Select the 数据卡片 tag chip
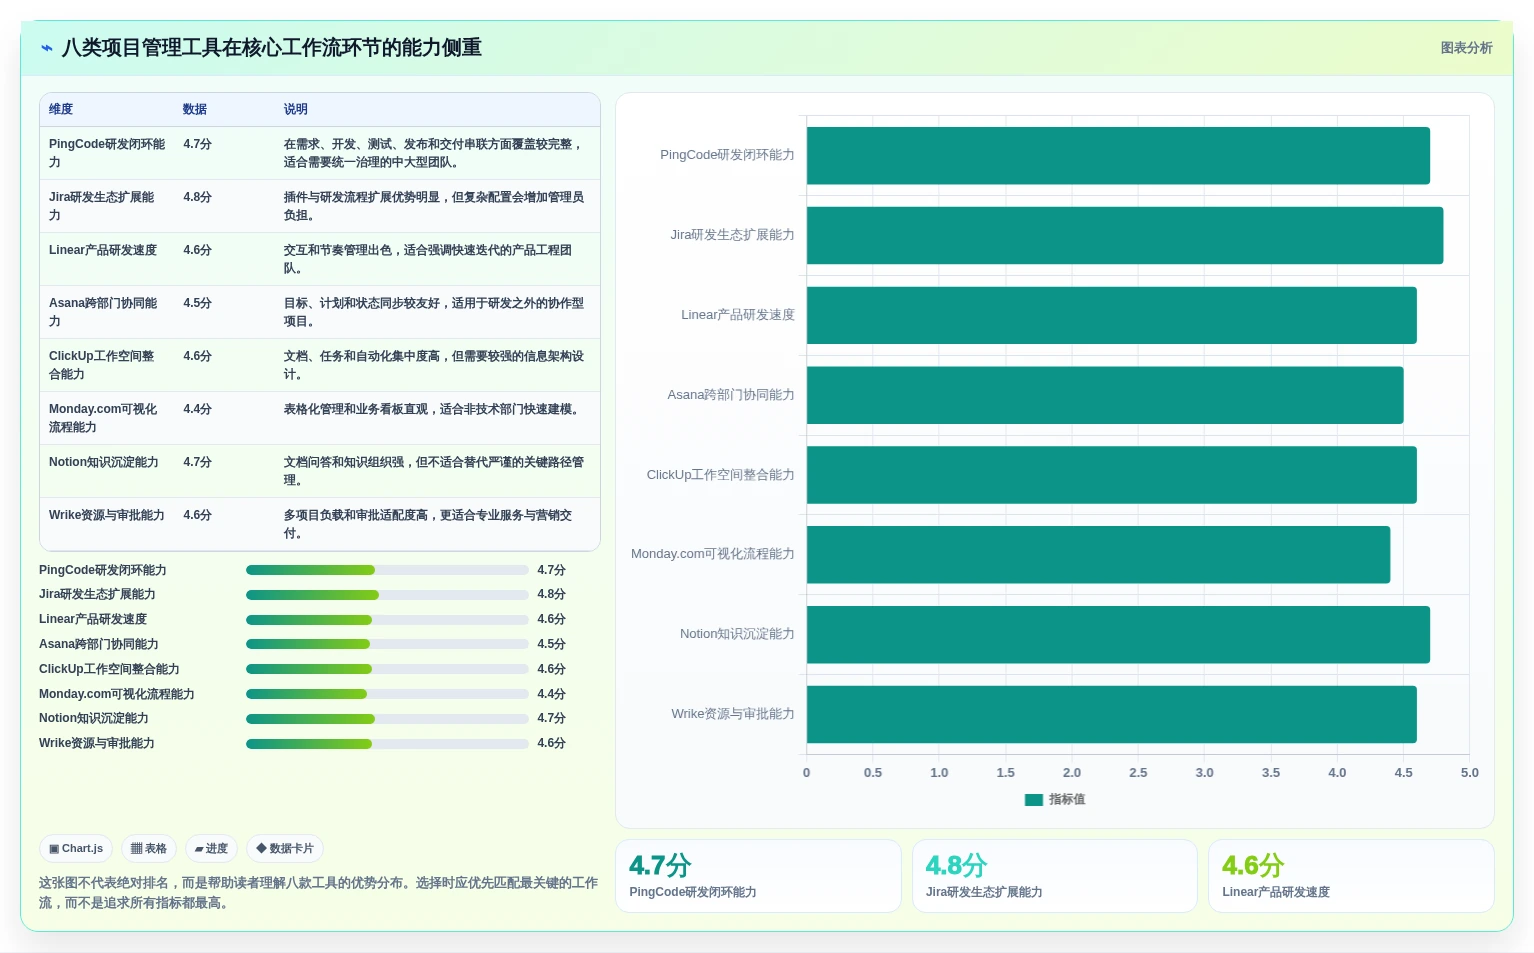1534x953 pixels. click(x=285, y=848)
